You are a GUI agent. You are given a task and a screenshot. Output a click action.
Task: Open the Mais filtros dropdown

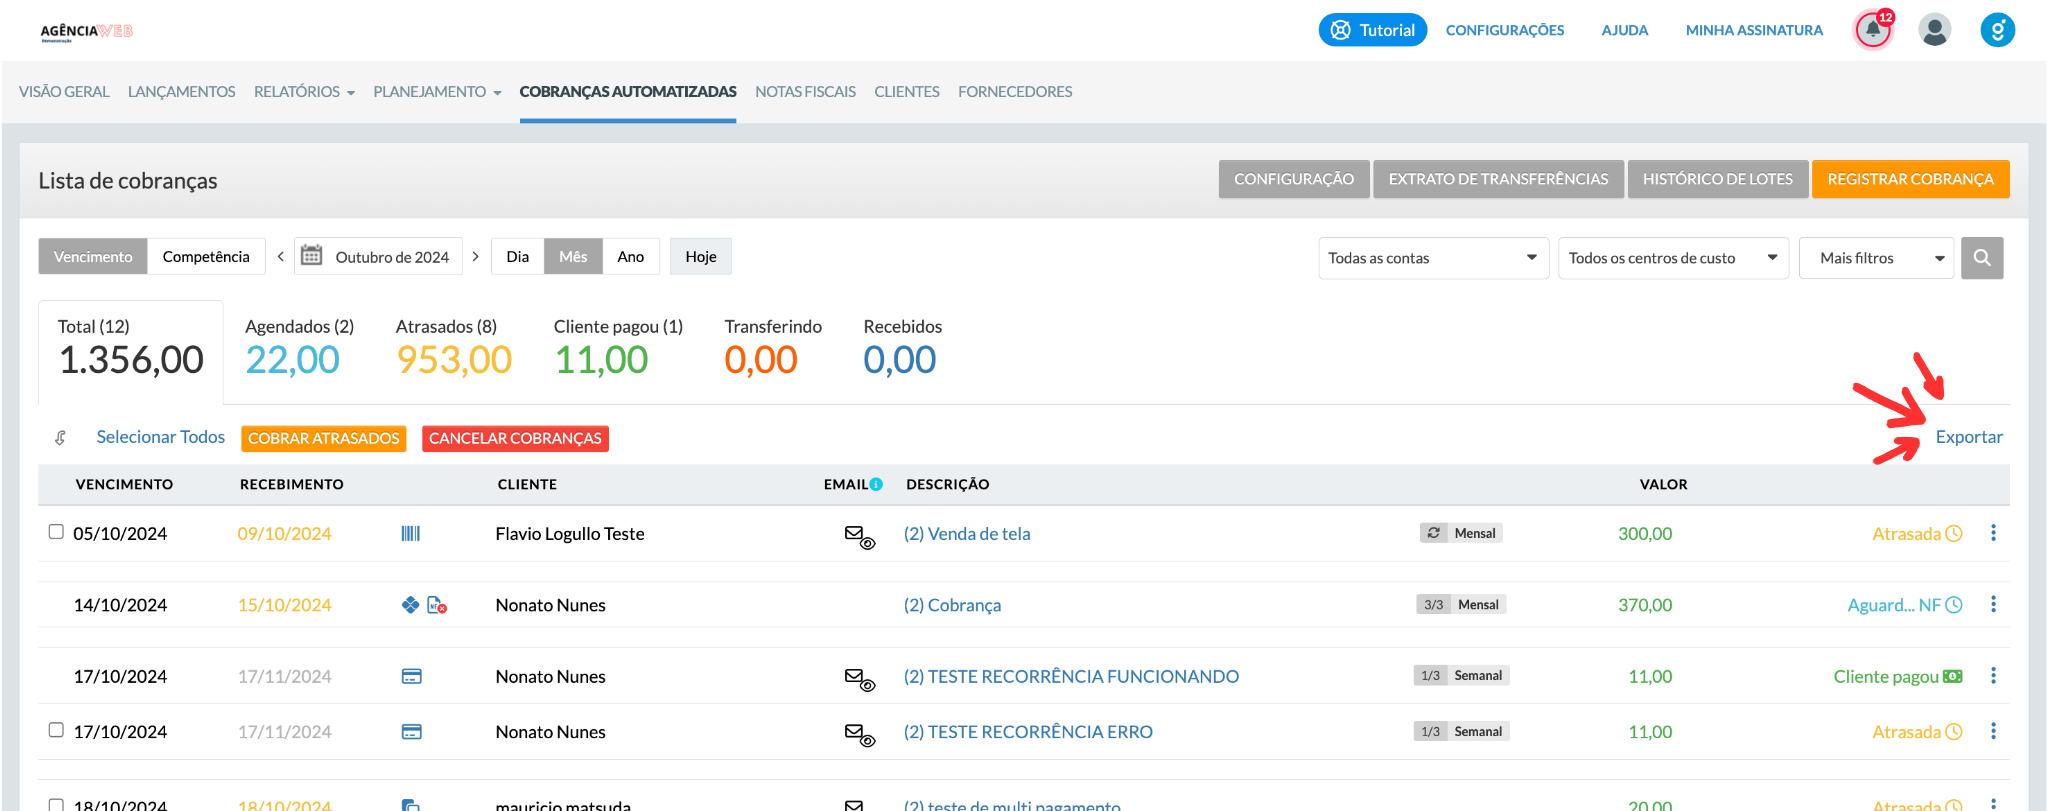coord(1876,258)
